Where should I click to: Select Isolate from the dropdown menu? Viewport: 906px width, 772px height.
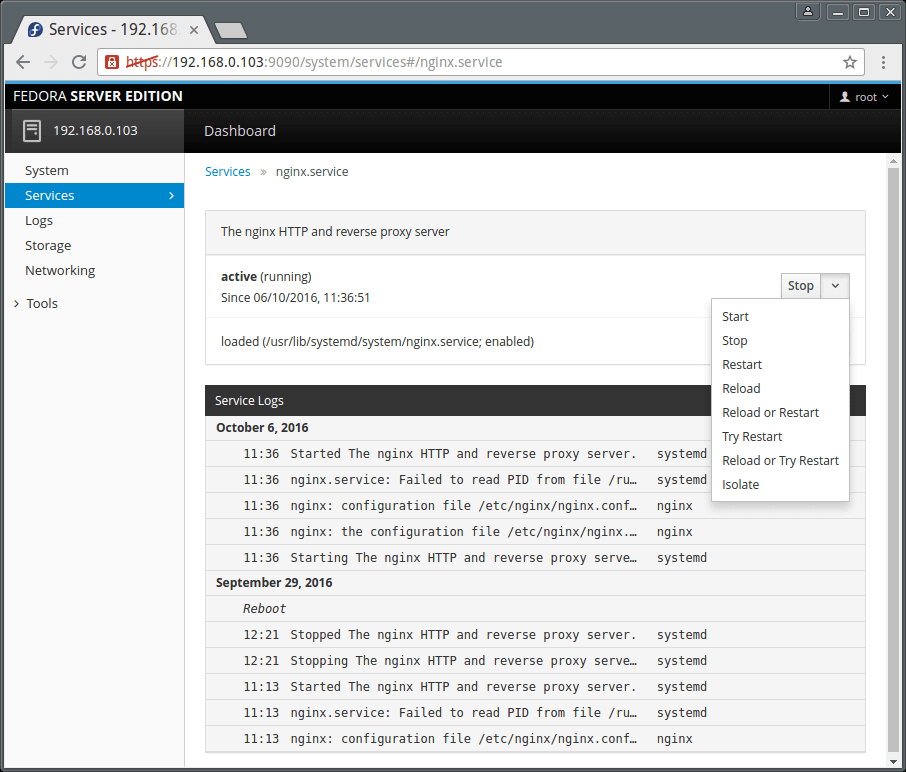[x=740, y=485]
